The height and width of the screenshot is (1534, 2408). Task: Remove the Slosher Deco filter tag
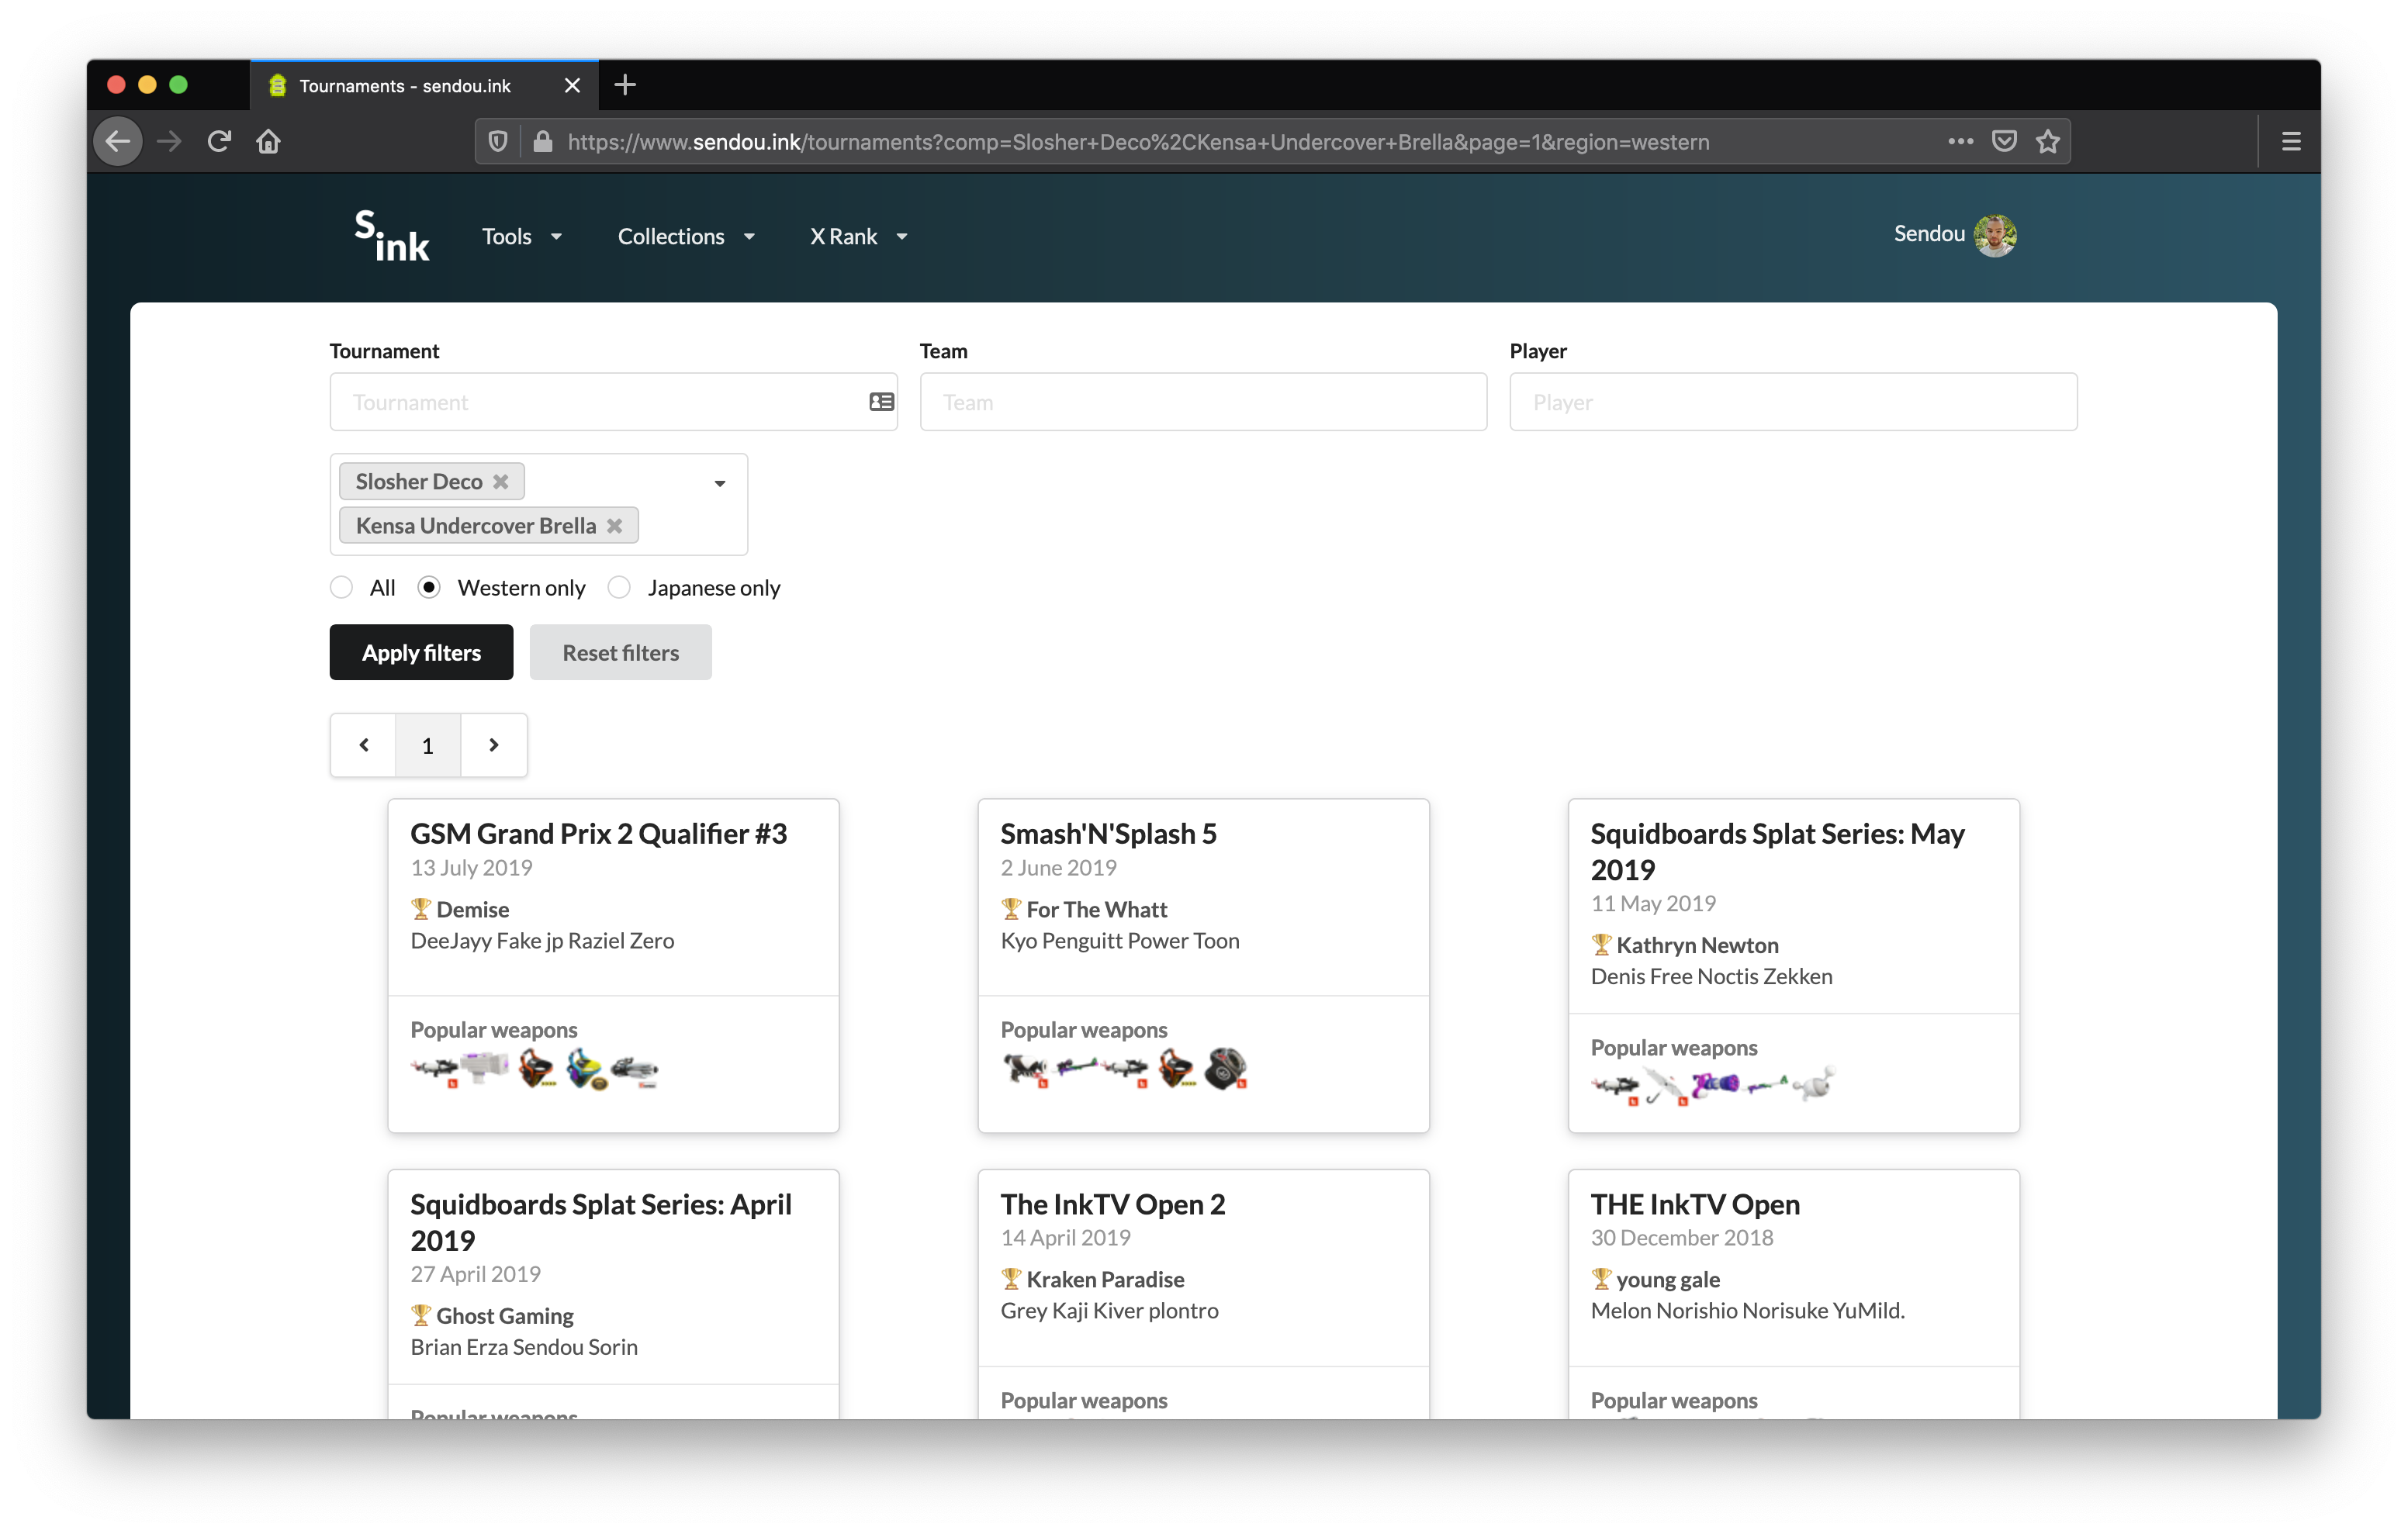[x=501, y=481]
